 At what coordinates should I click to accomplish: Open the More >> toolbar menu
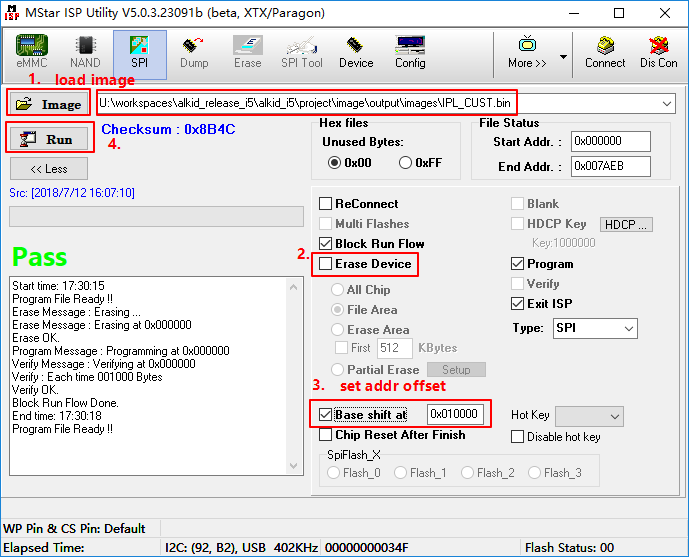point(527,52)
